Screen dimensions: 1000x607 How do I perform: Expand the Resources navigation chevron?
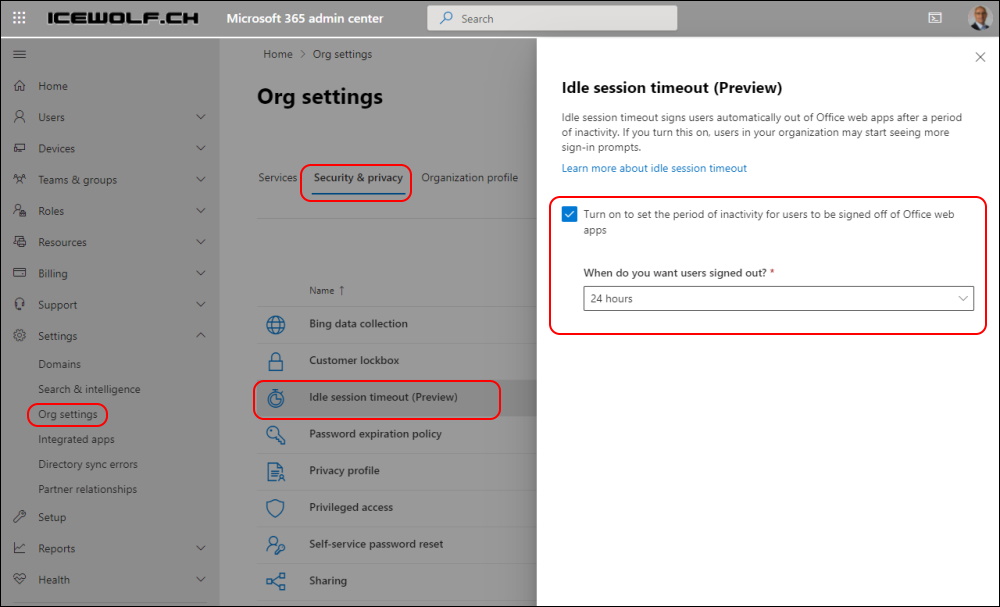tap(201, 242)
